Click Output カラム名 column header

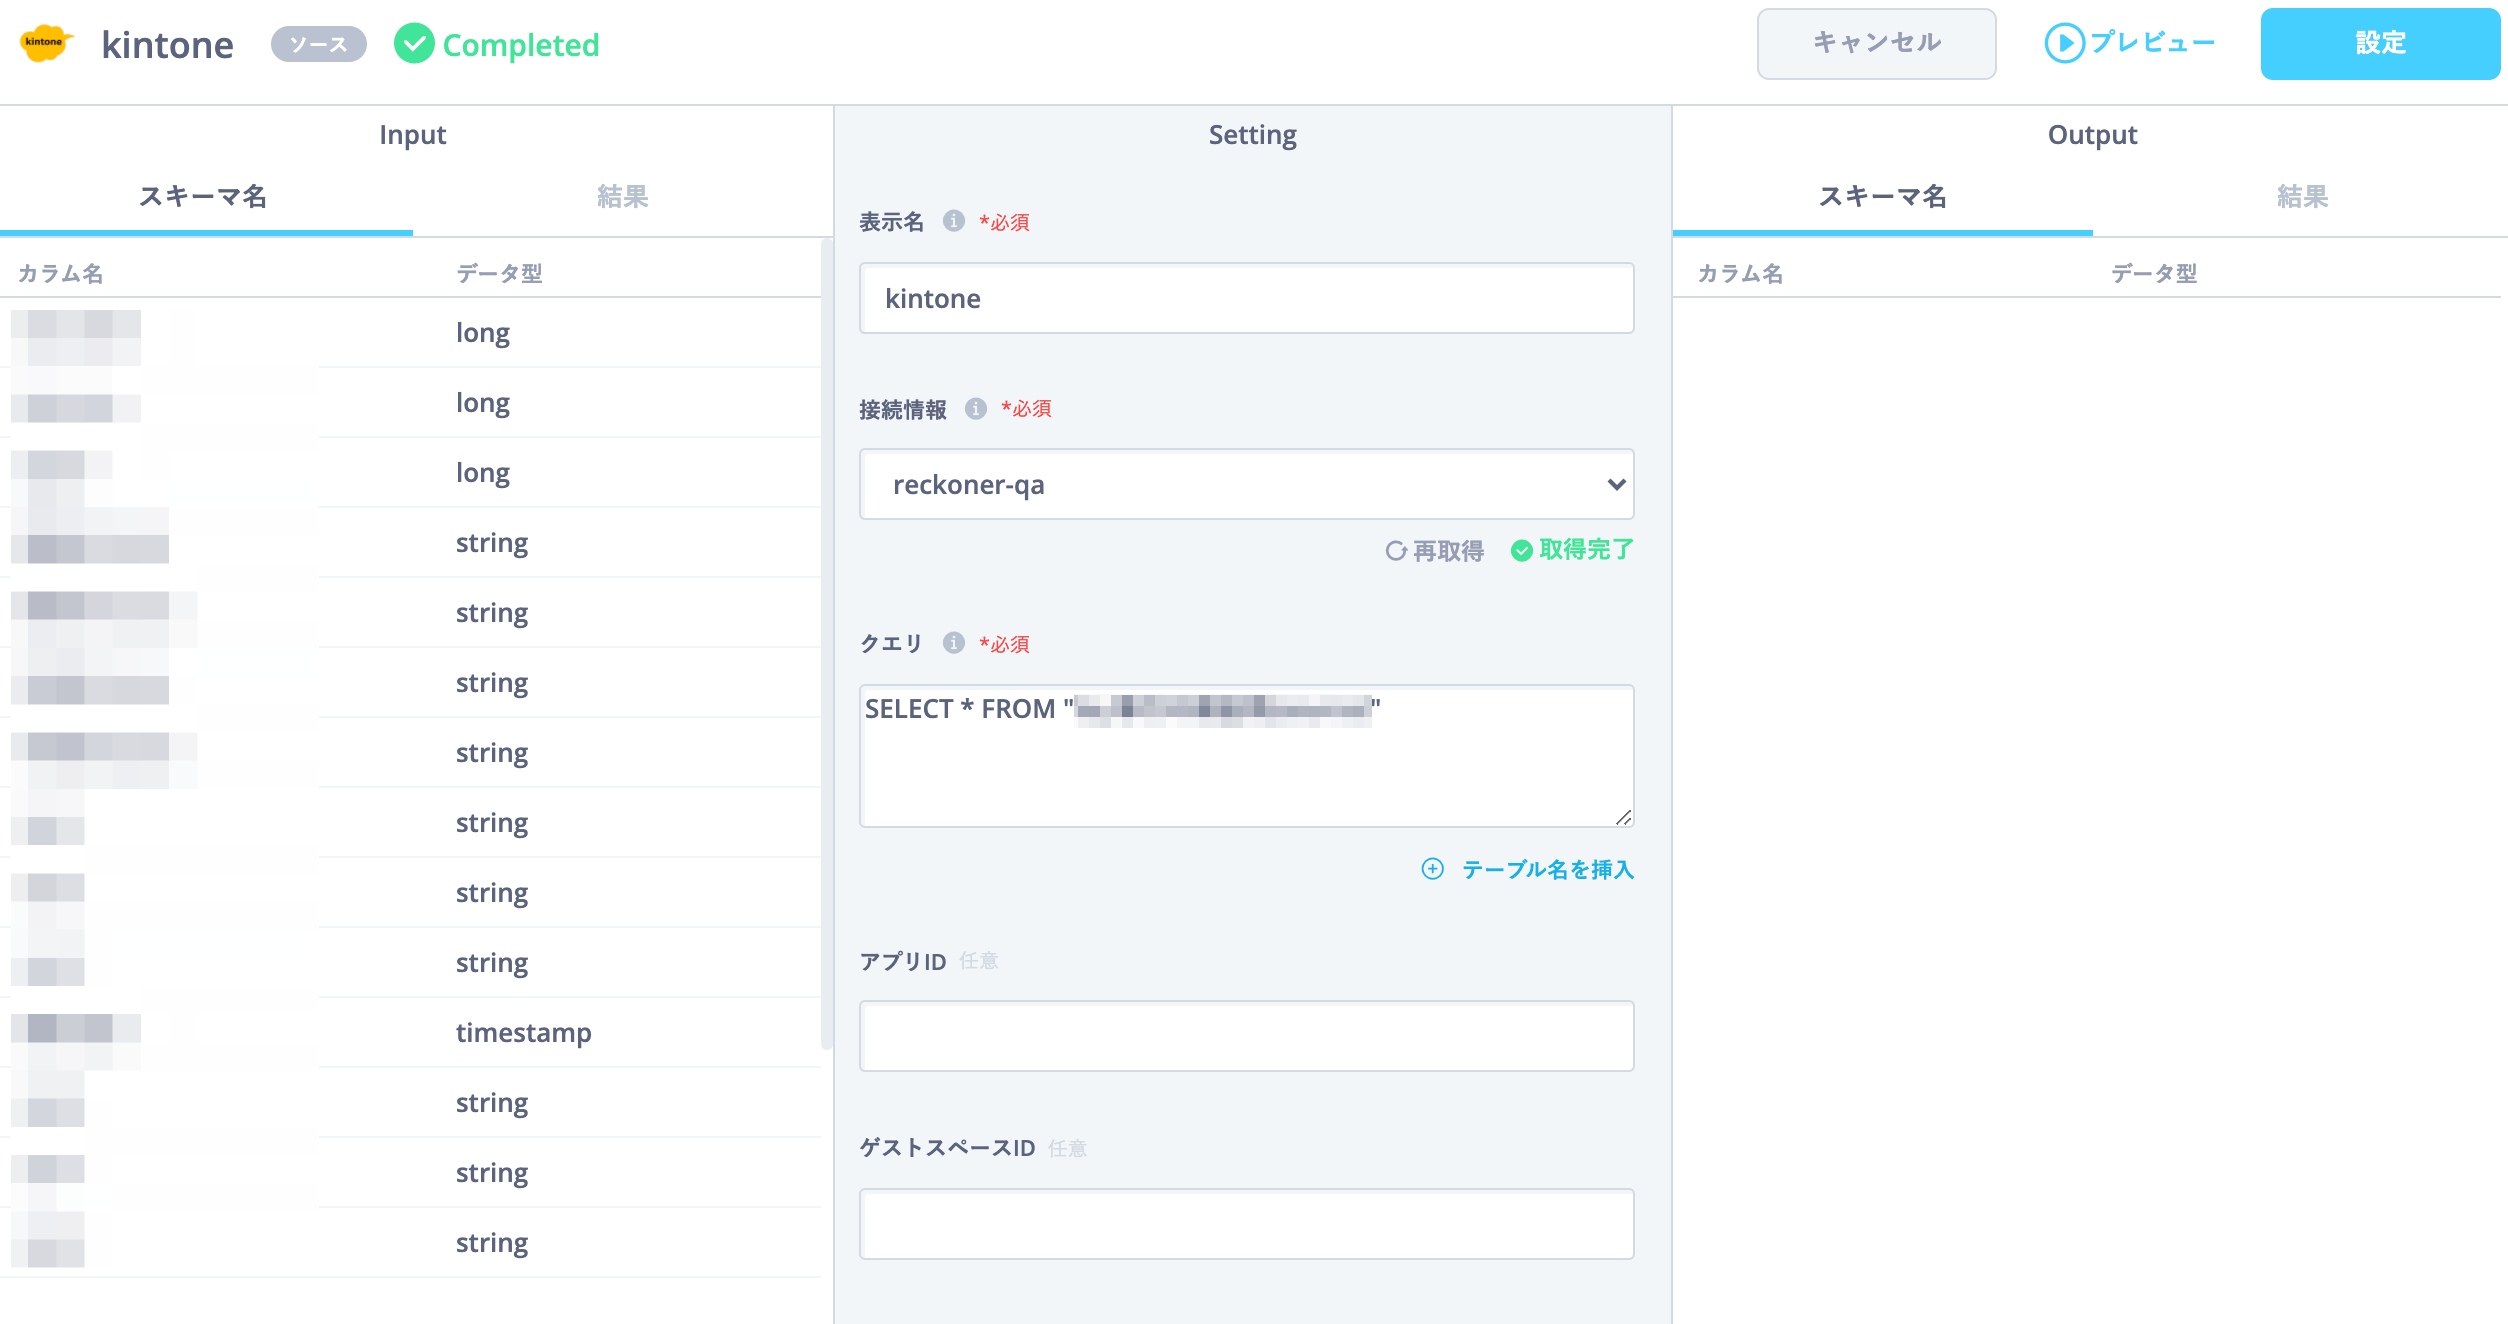point(1740,273)
